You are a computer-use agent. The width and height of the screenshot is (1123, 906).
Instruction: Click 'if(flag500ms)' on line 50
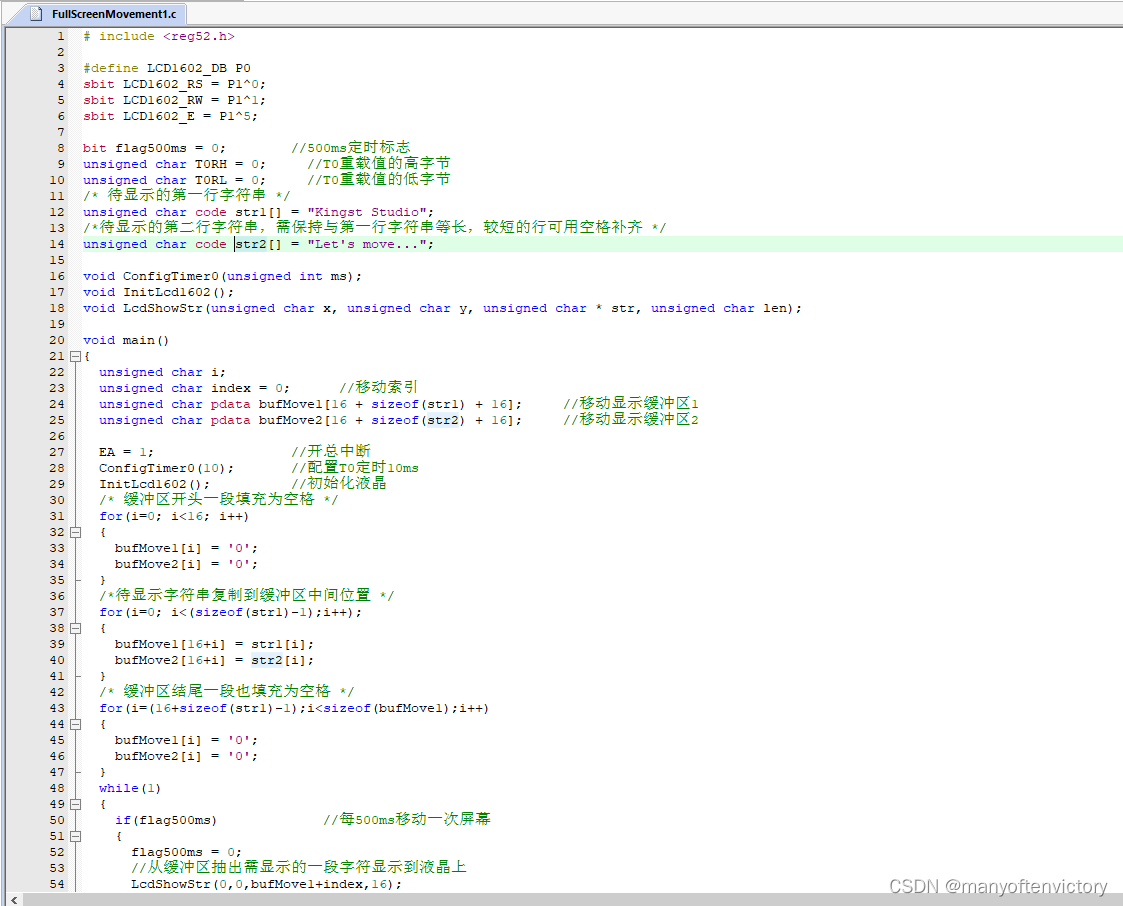(x=166, y=820)
